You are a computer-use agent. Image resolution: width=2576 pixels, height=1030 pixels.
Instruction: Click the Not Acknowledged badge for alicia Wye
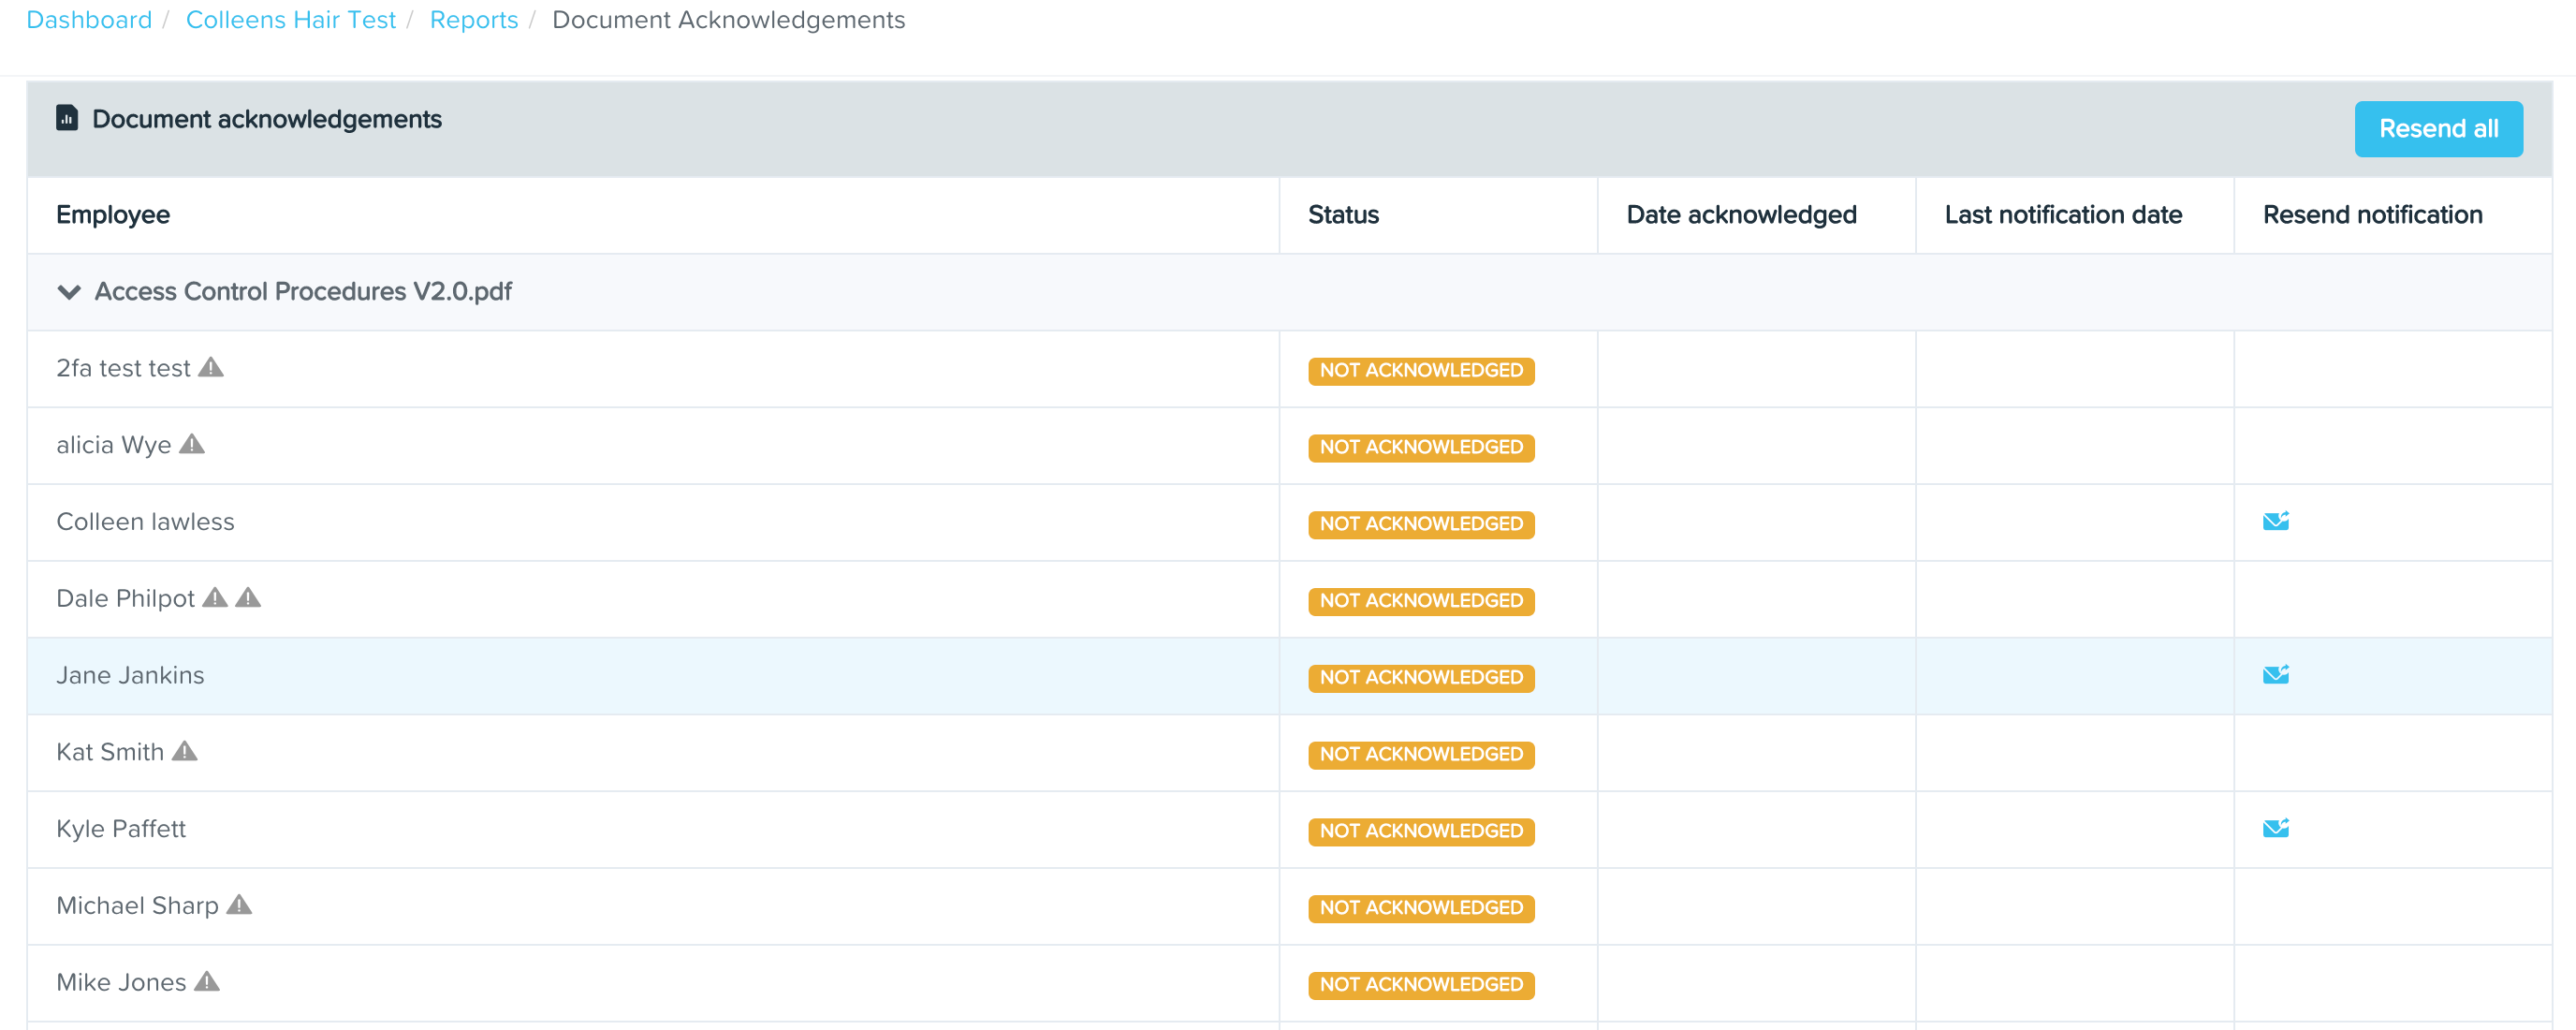click(1421, 448)
